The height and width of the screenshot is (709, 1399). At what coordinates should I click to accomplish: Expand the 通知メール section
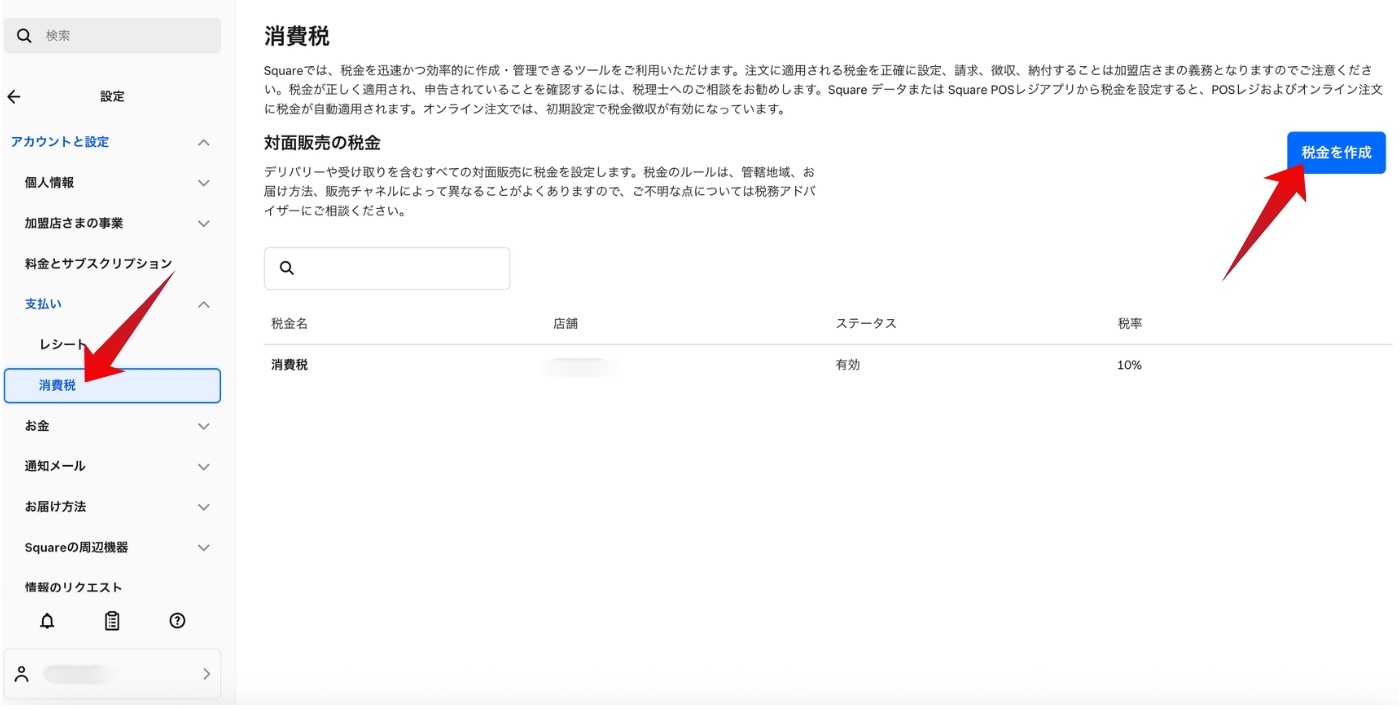[204, 467]
